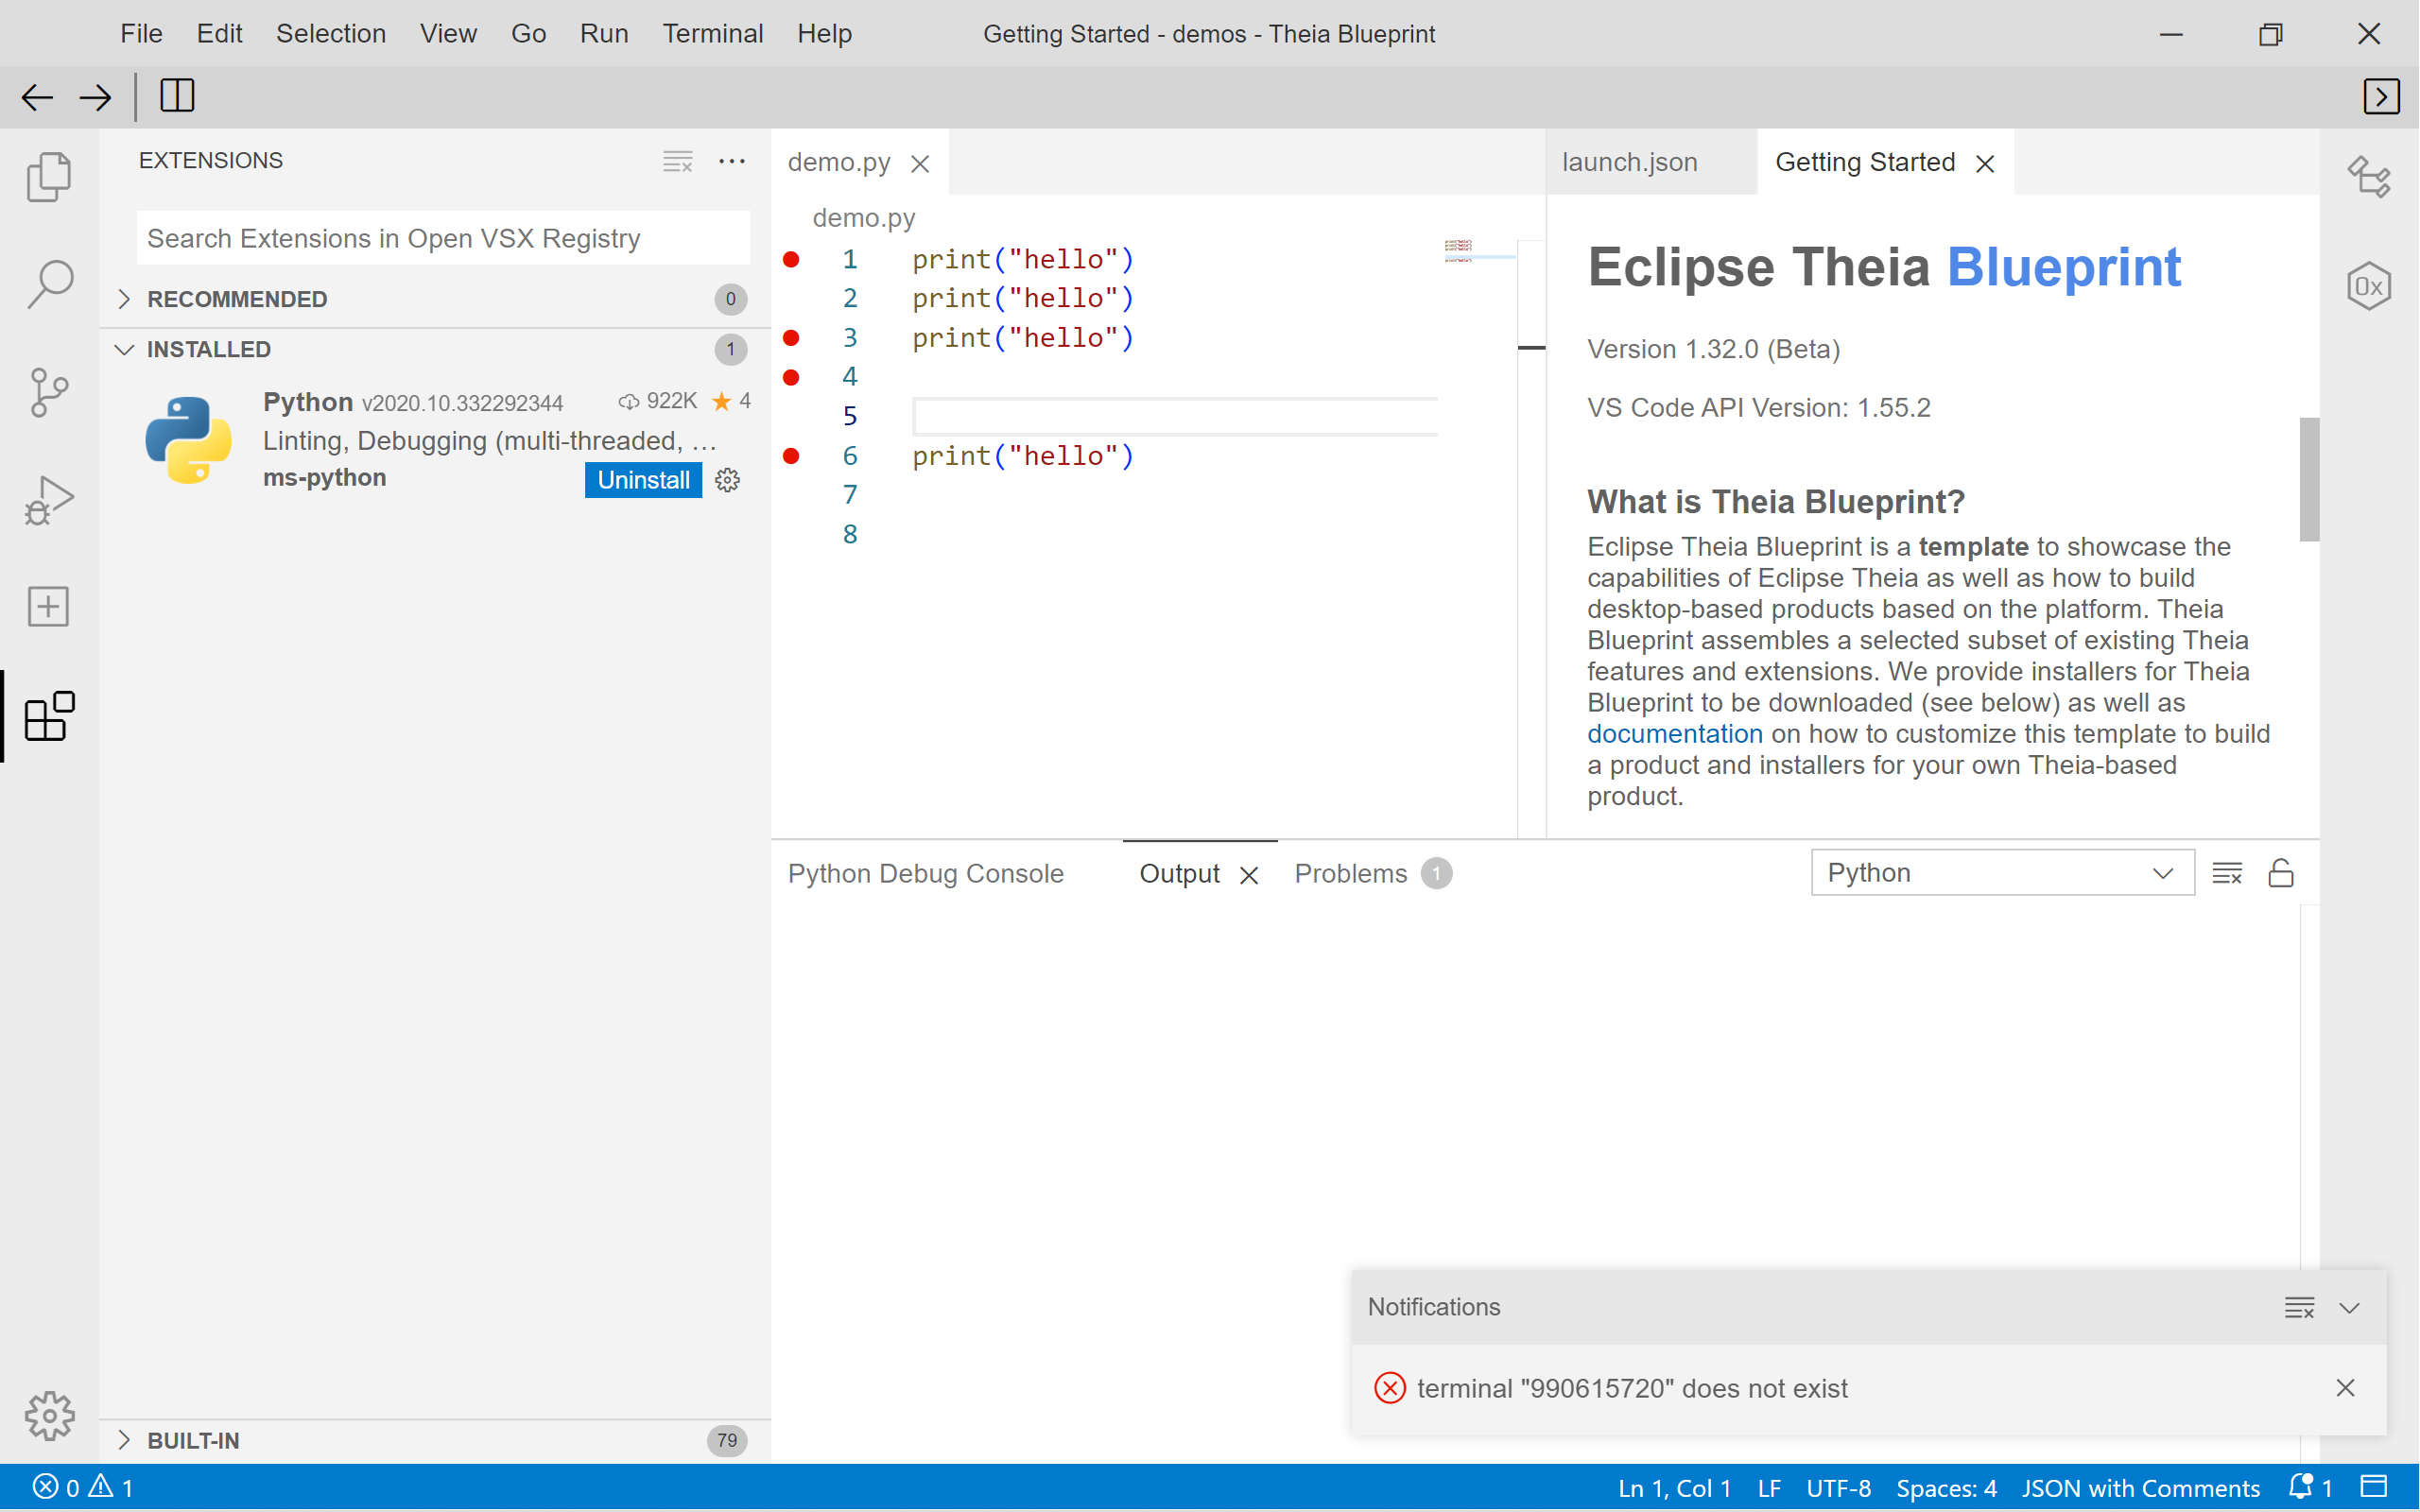Screen dimensions: 2420x1512
Task: Open the Run and Debug view
Action: (47, 498)
